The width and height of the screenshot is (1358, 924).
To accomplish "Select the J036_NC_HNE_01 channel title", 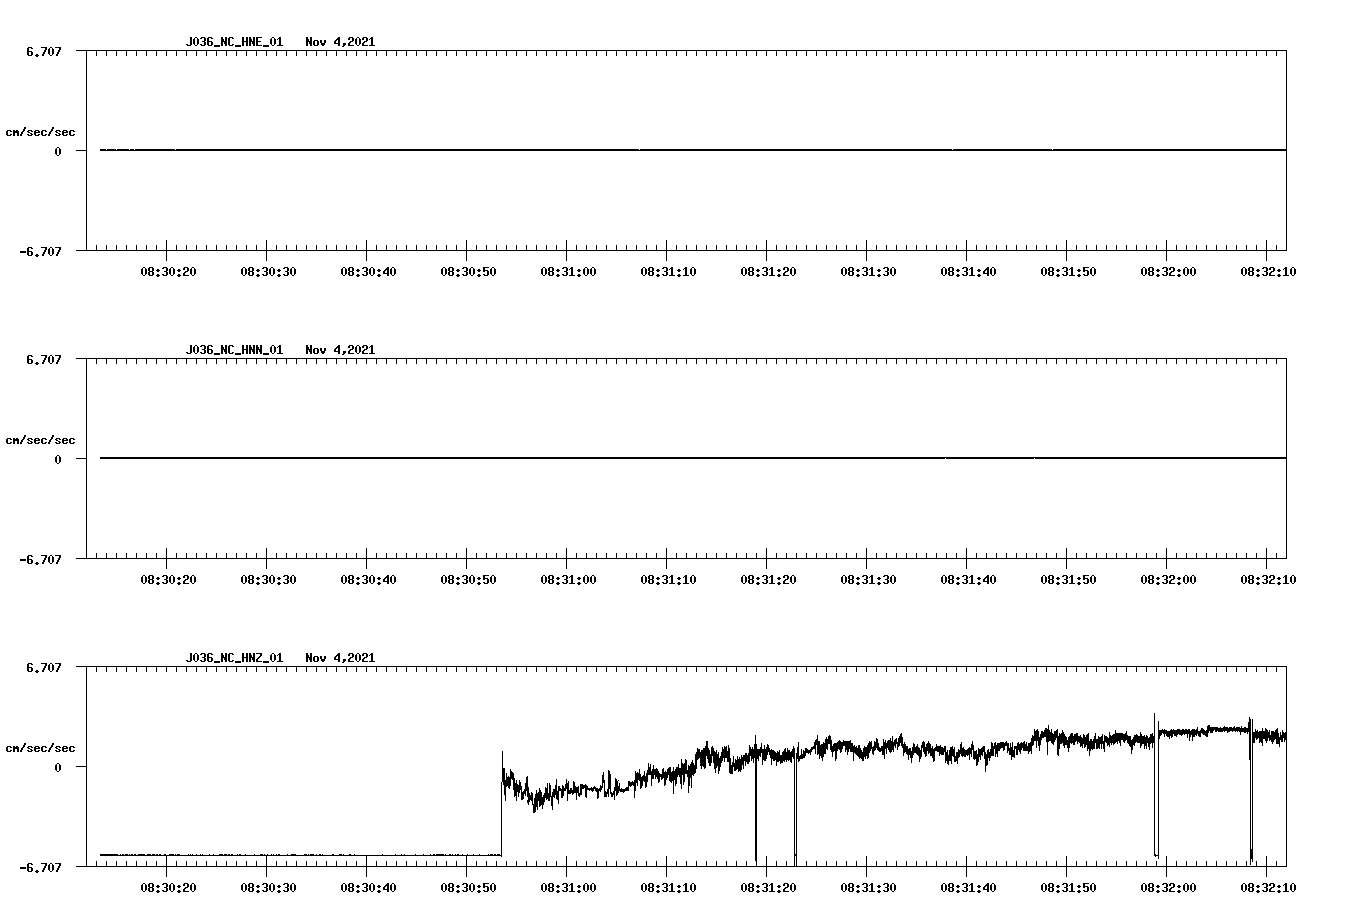I will (234, 42).
